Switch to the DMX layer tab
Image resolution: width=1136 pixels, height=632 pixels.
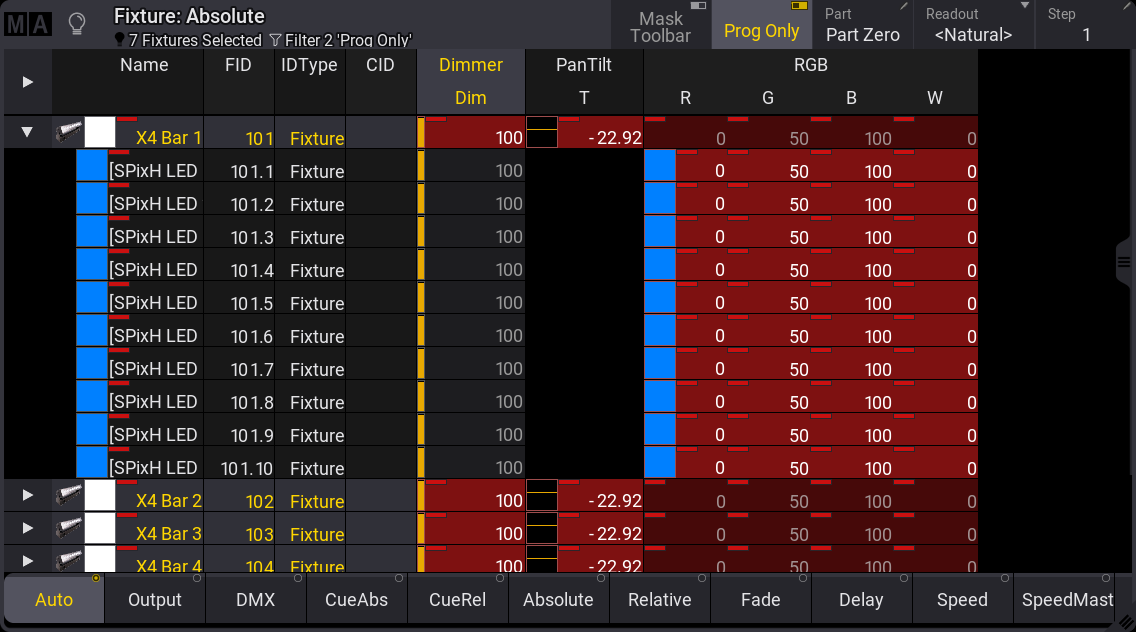click(256, 599)
